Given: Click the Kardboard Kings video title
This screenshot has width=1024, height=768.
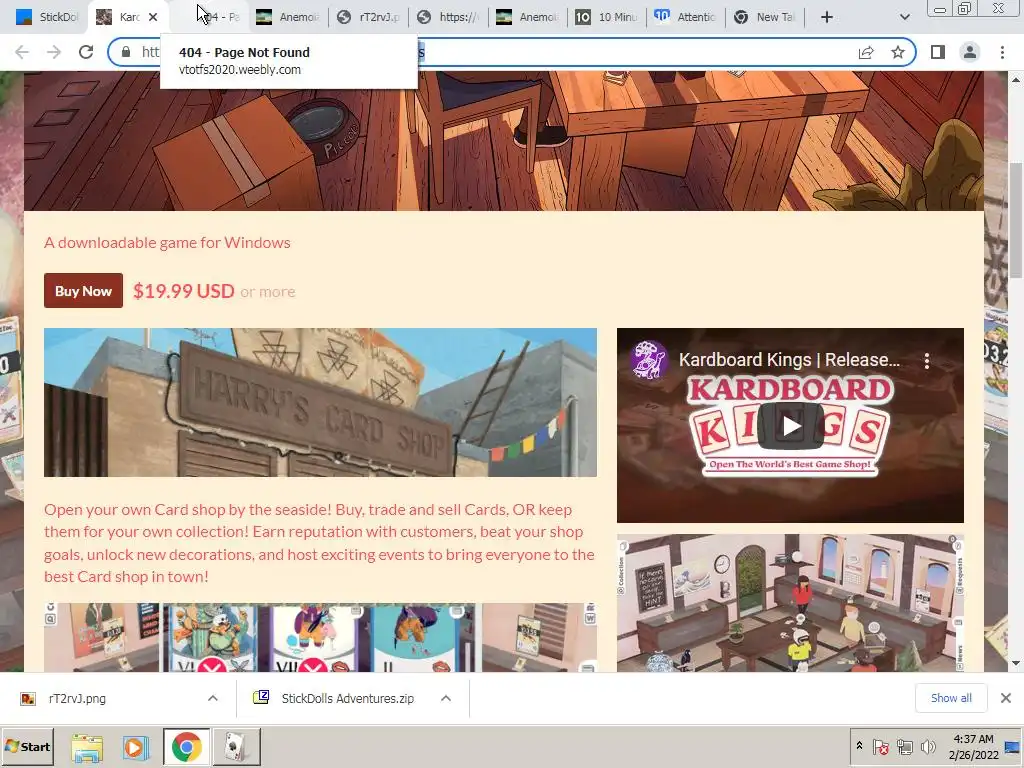Looking at the screenshot, I should point(789,360).
